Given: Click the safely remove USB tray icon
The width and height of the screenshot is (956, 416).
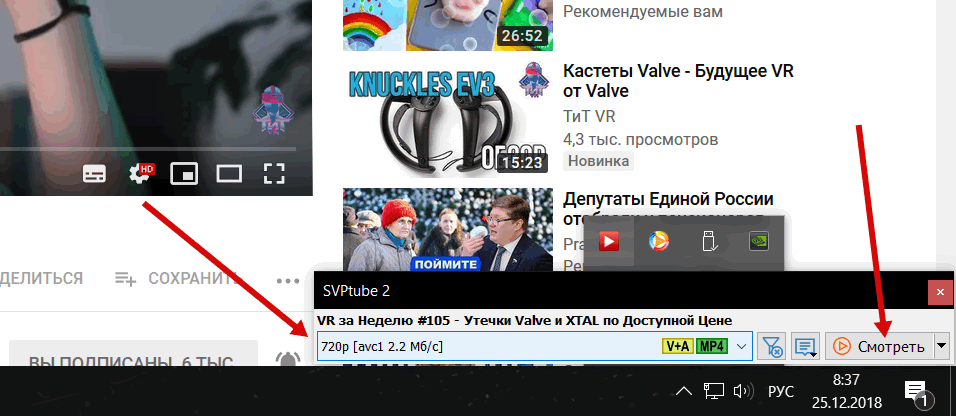Looking at the screenshot, I should [709, 242].
